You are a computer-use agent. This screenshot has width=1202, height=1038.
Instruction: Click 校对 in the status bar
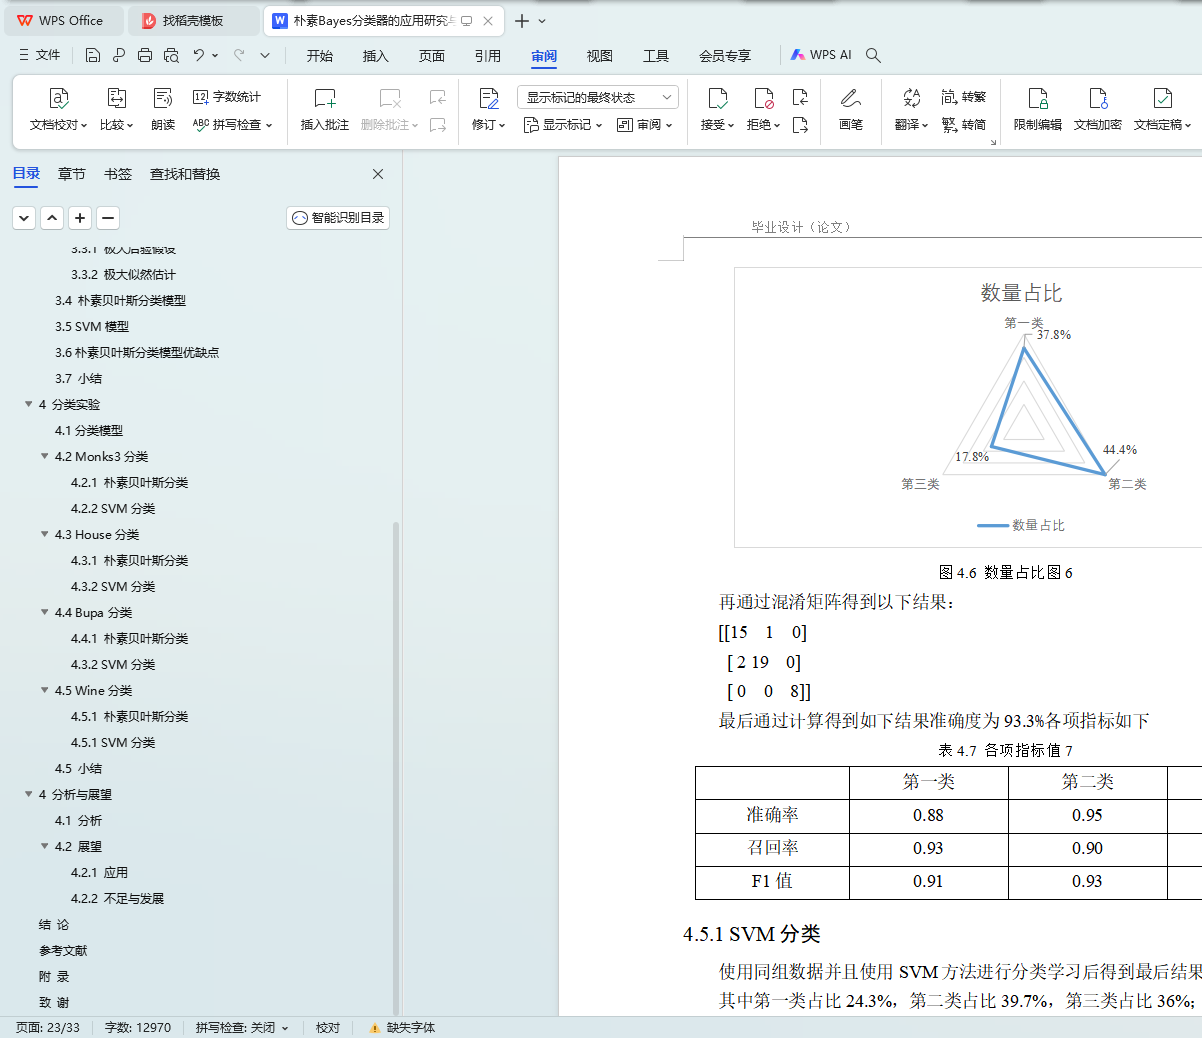click(328, 1027)
